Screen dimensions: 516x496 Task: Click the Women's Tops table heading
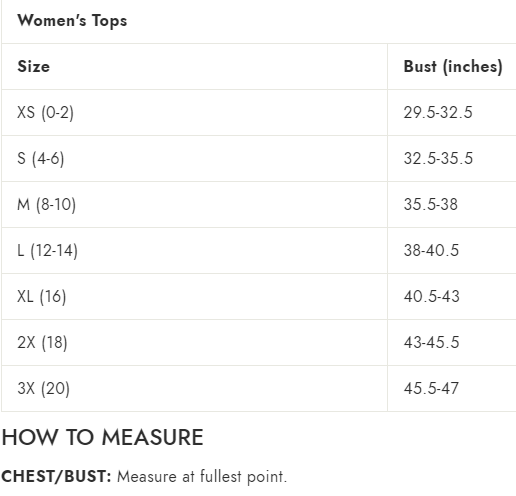tap(72, 21)
